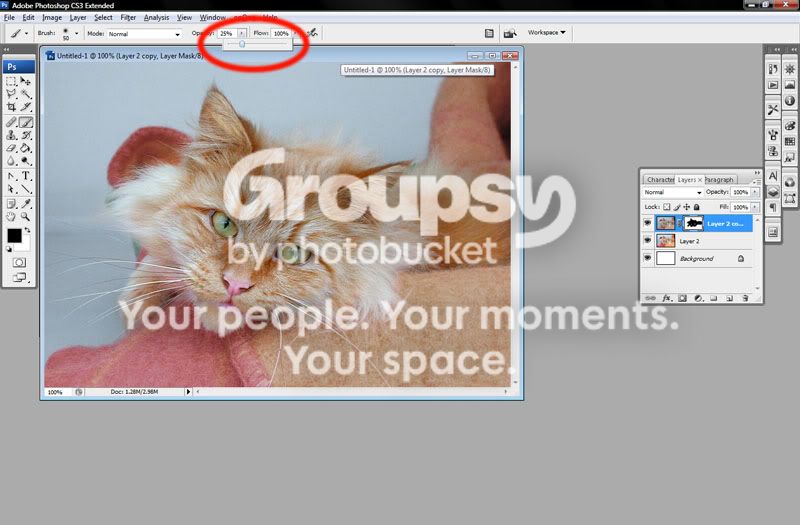
Task: Click the brush opacity slider handle
Action: pos(242,44)
